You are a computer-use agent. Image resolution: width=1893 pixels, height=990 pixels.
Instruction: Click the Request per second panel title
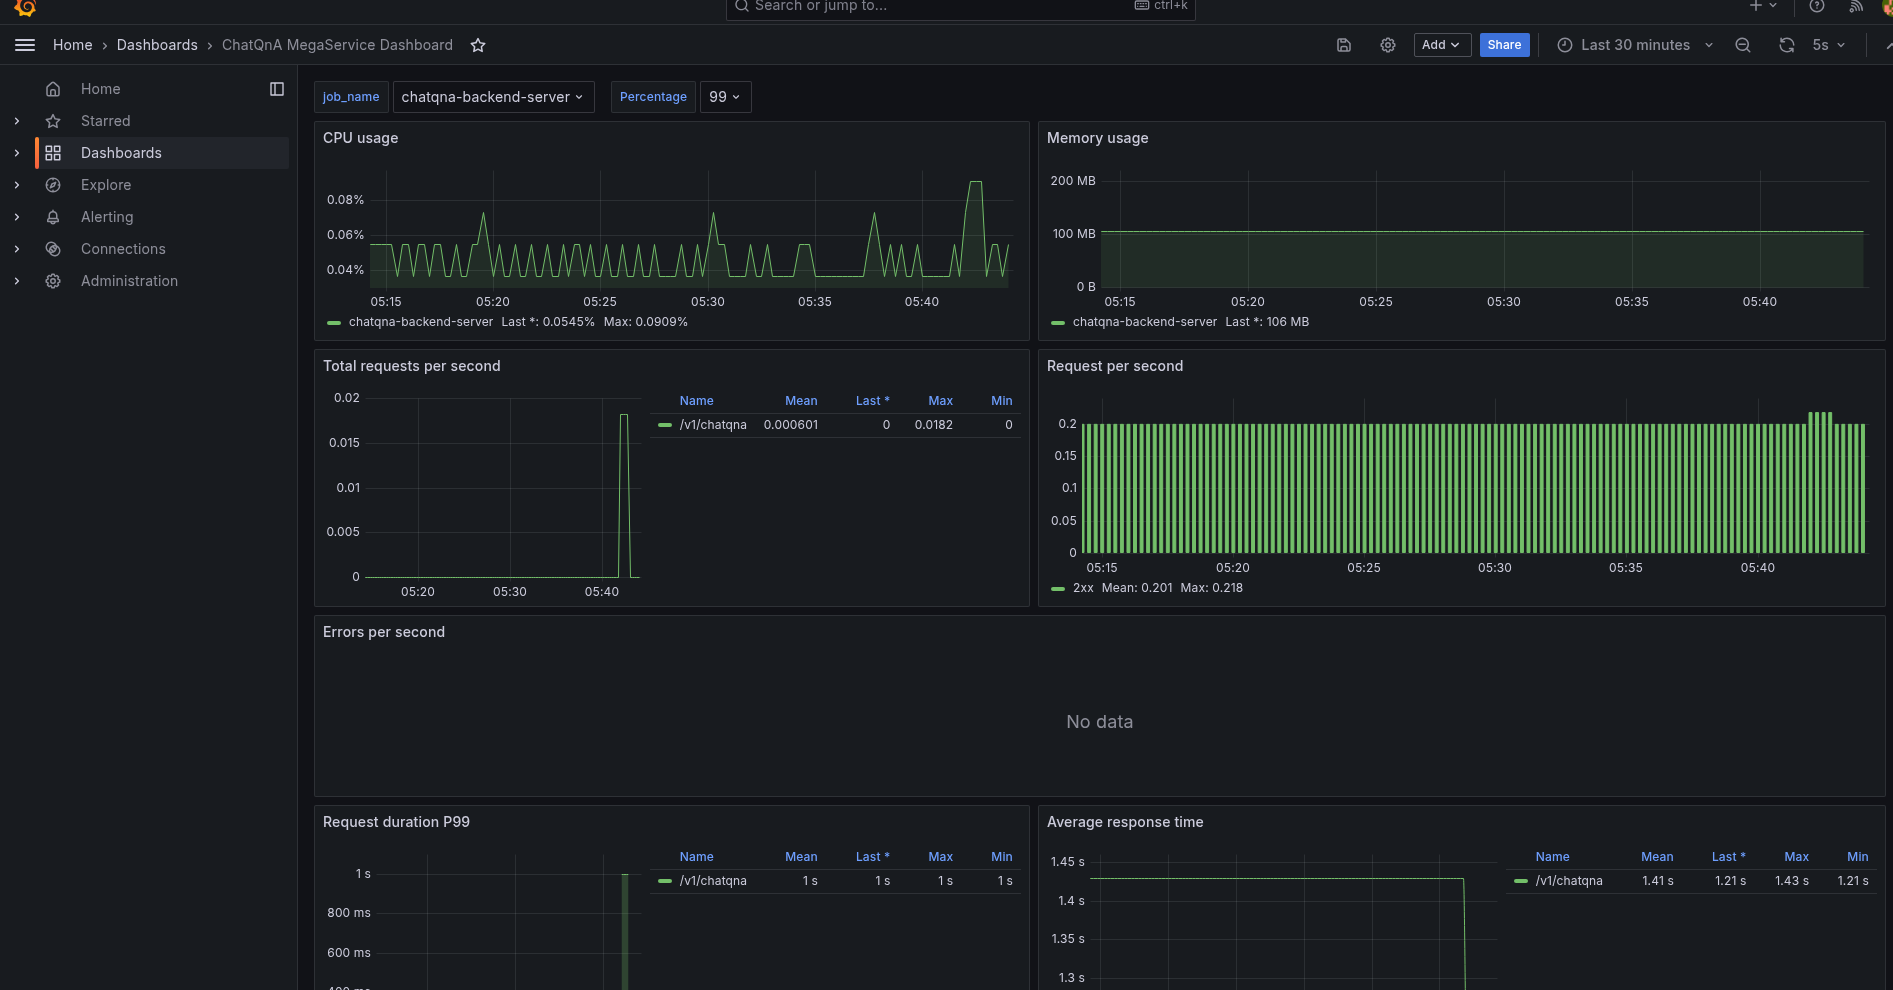tap(1114, 366)
